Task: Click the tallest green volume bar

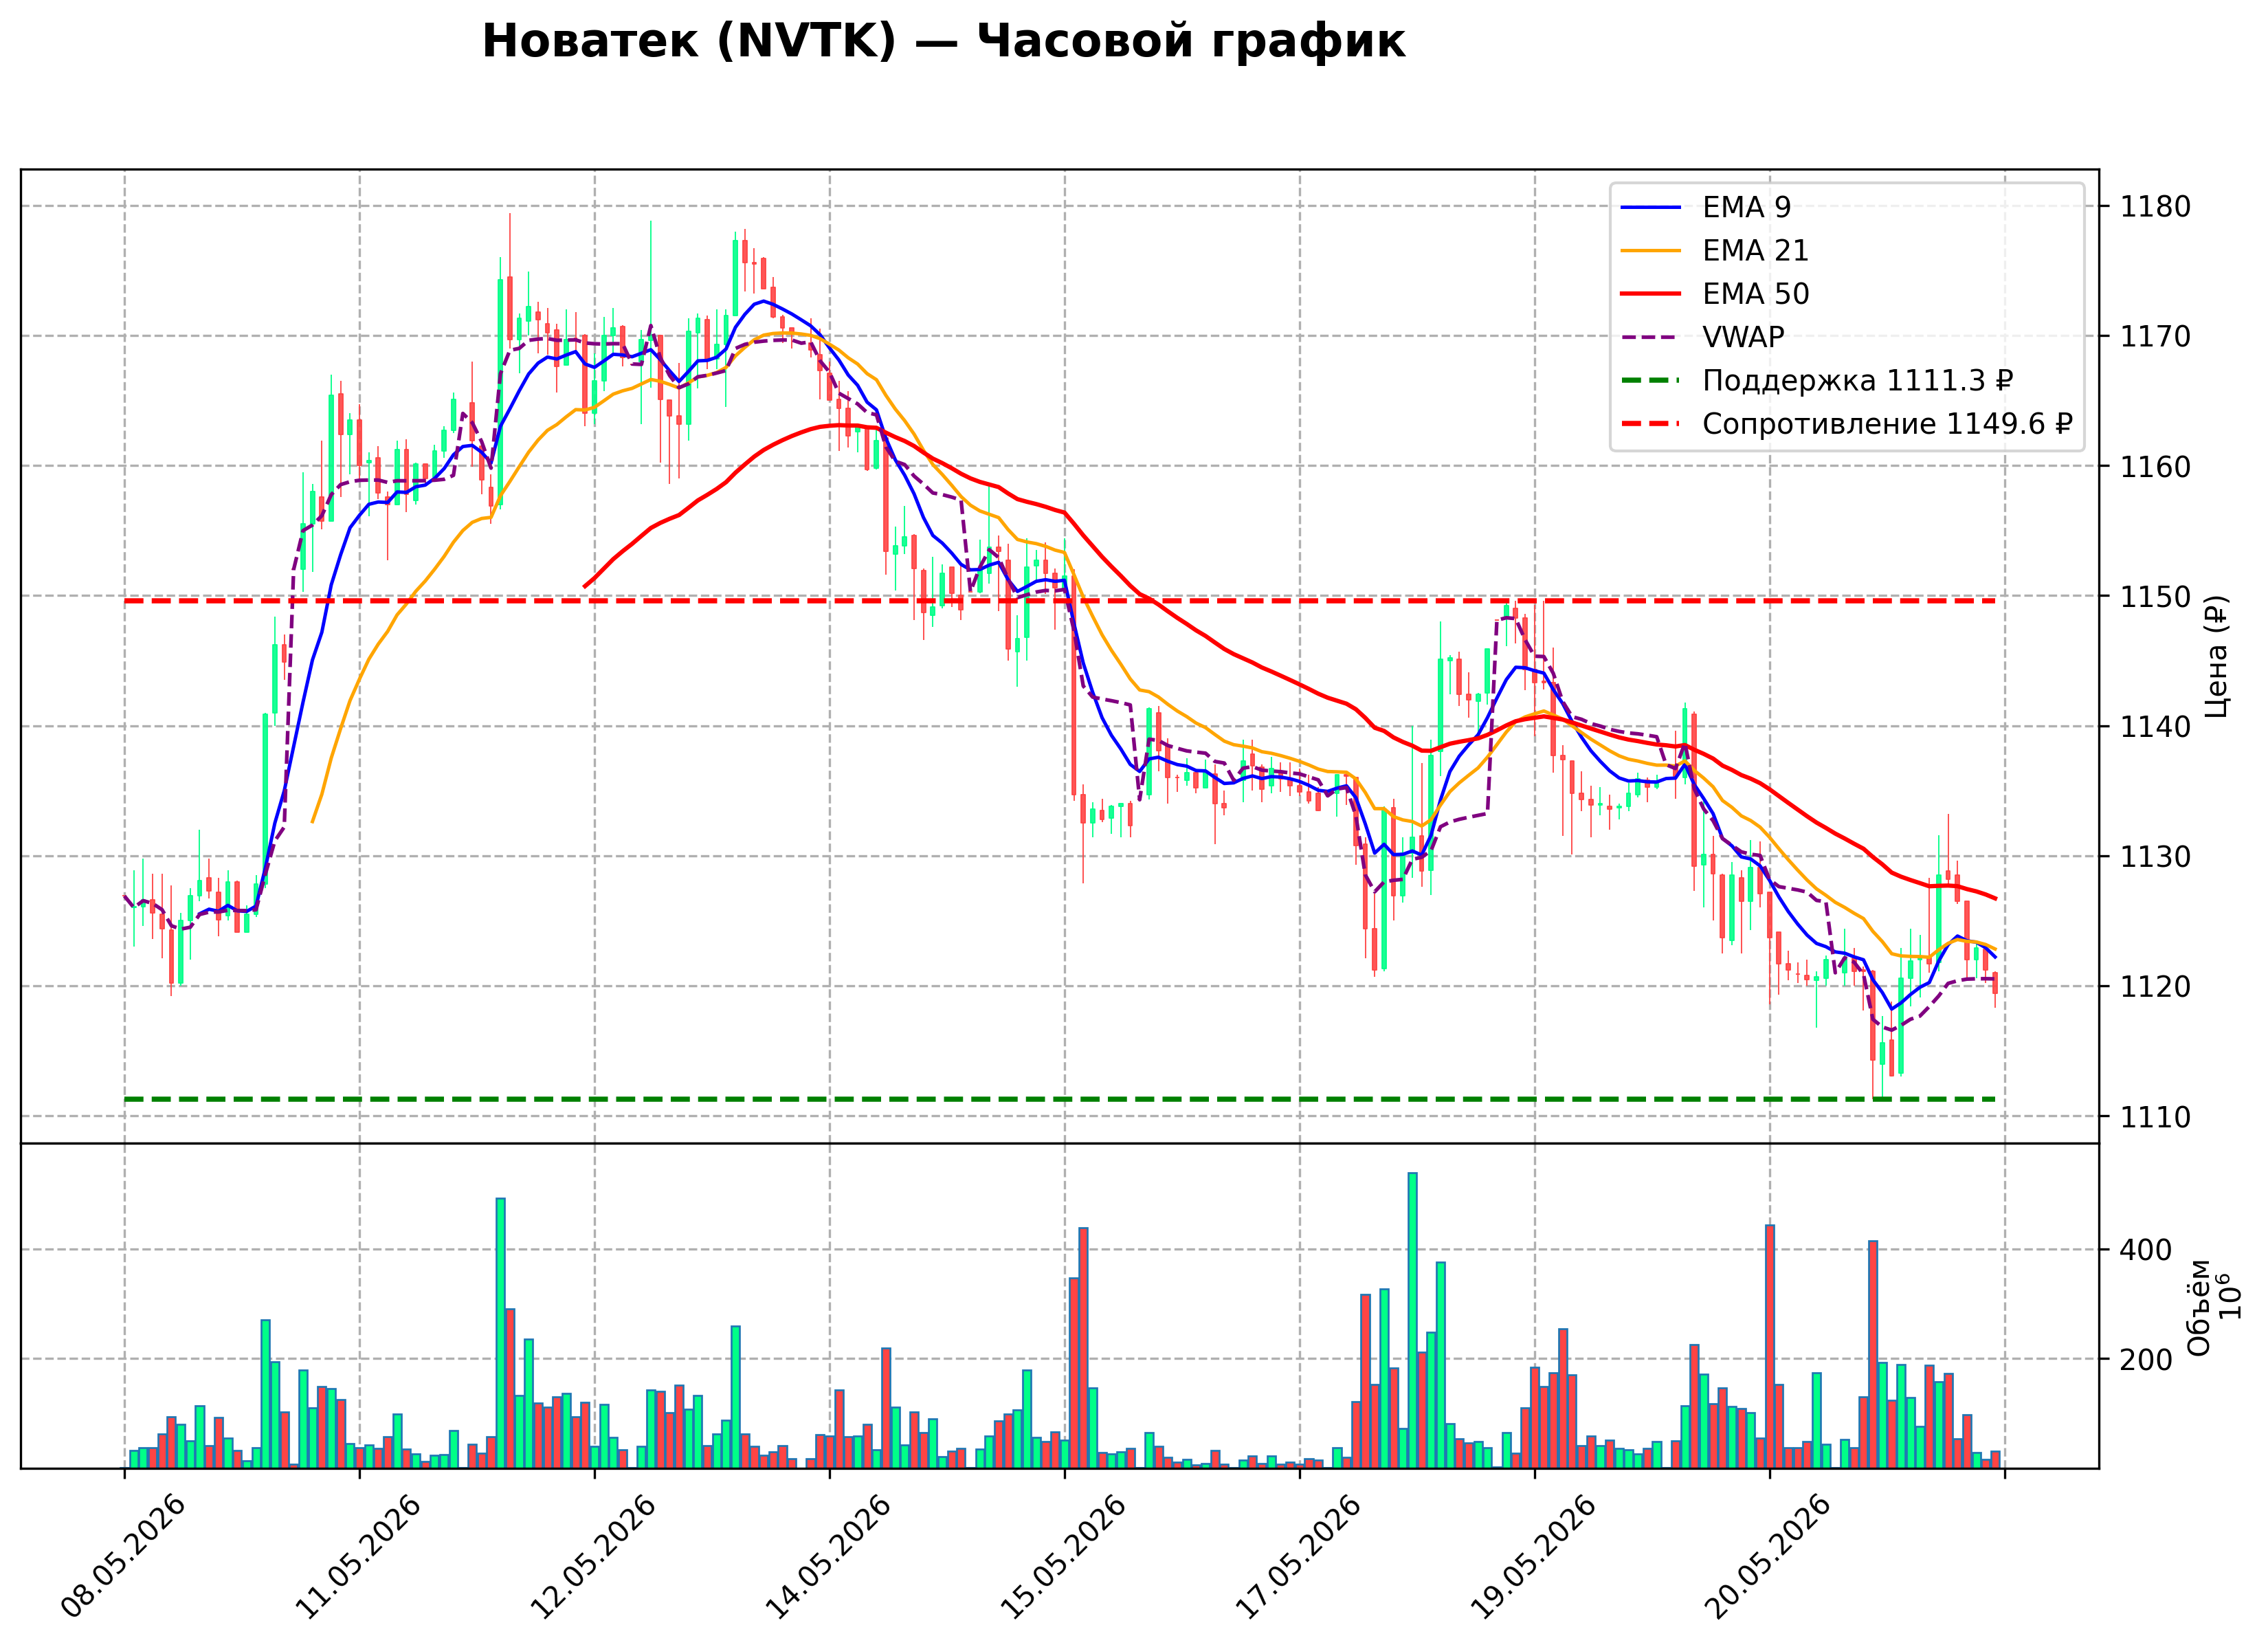Action: [1412, 1320]
